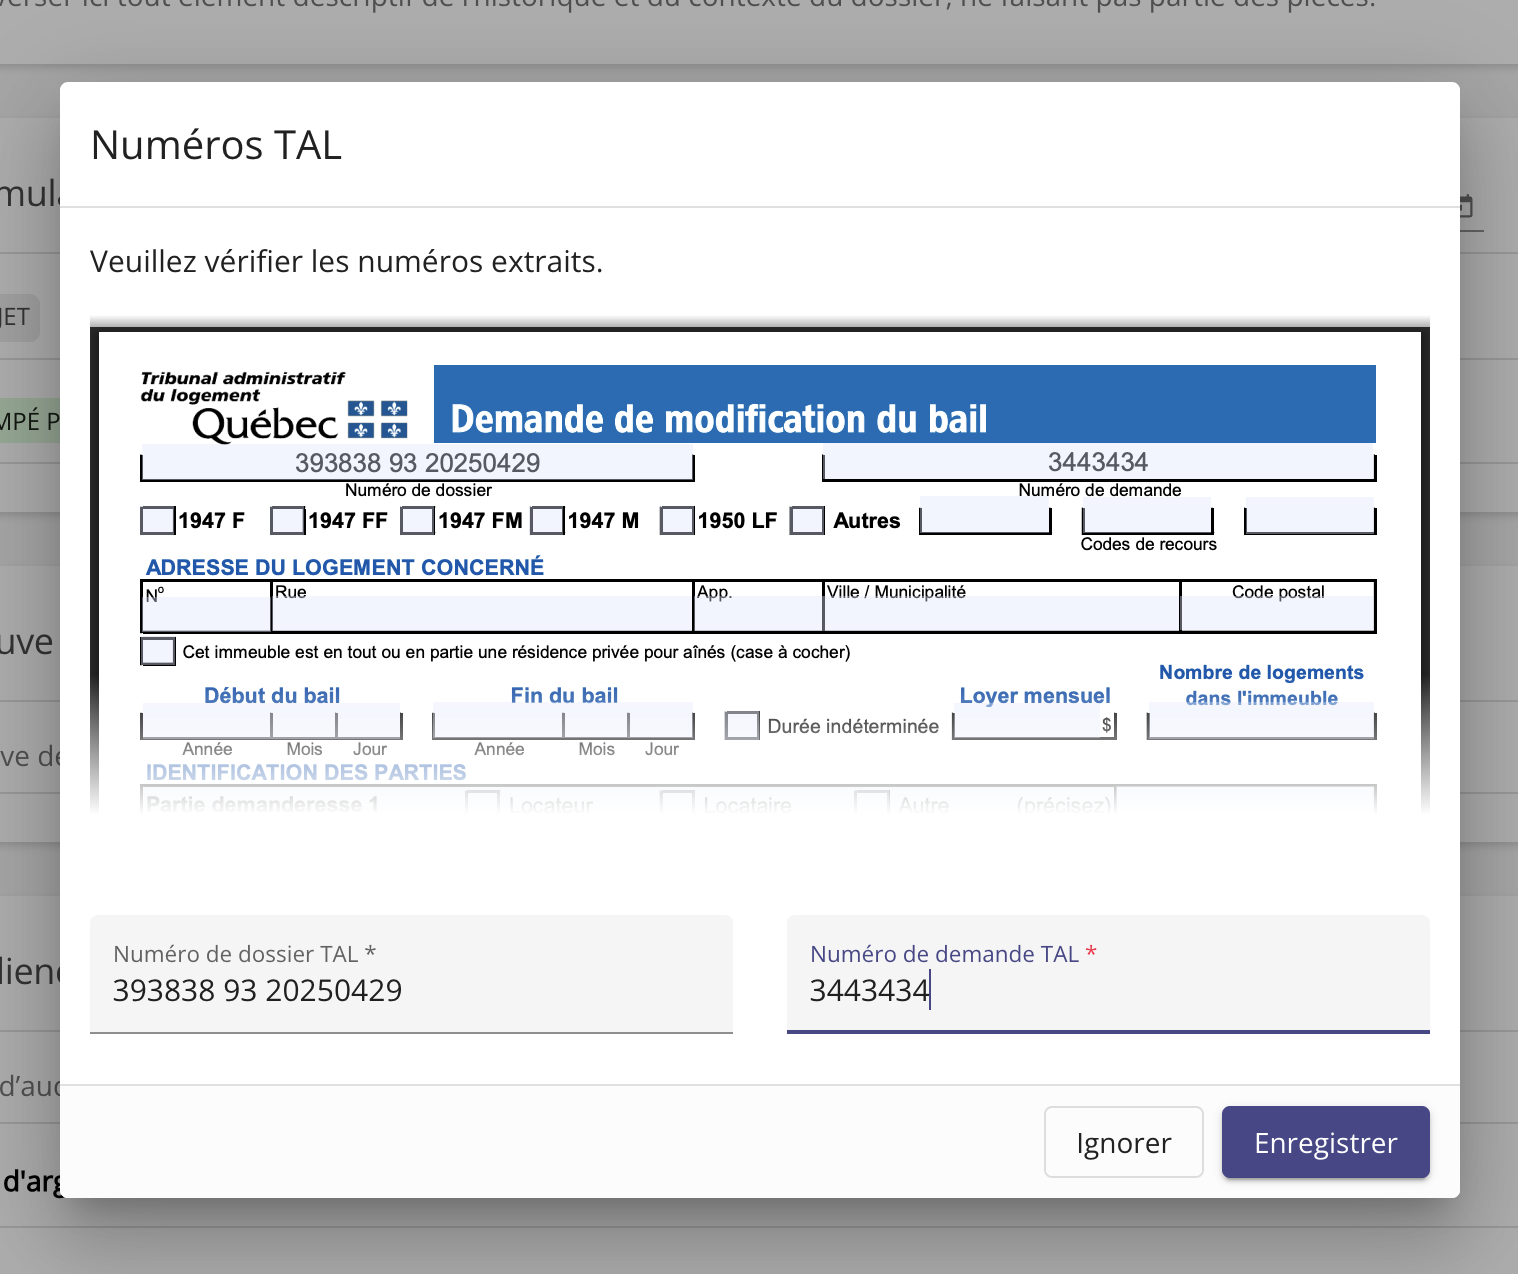Viewport: 1518px width, 1274px height.
Task: Click the Québec fleur-de-lis logo
Action: (377, 420)
